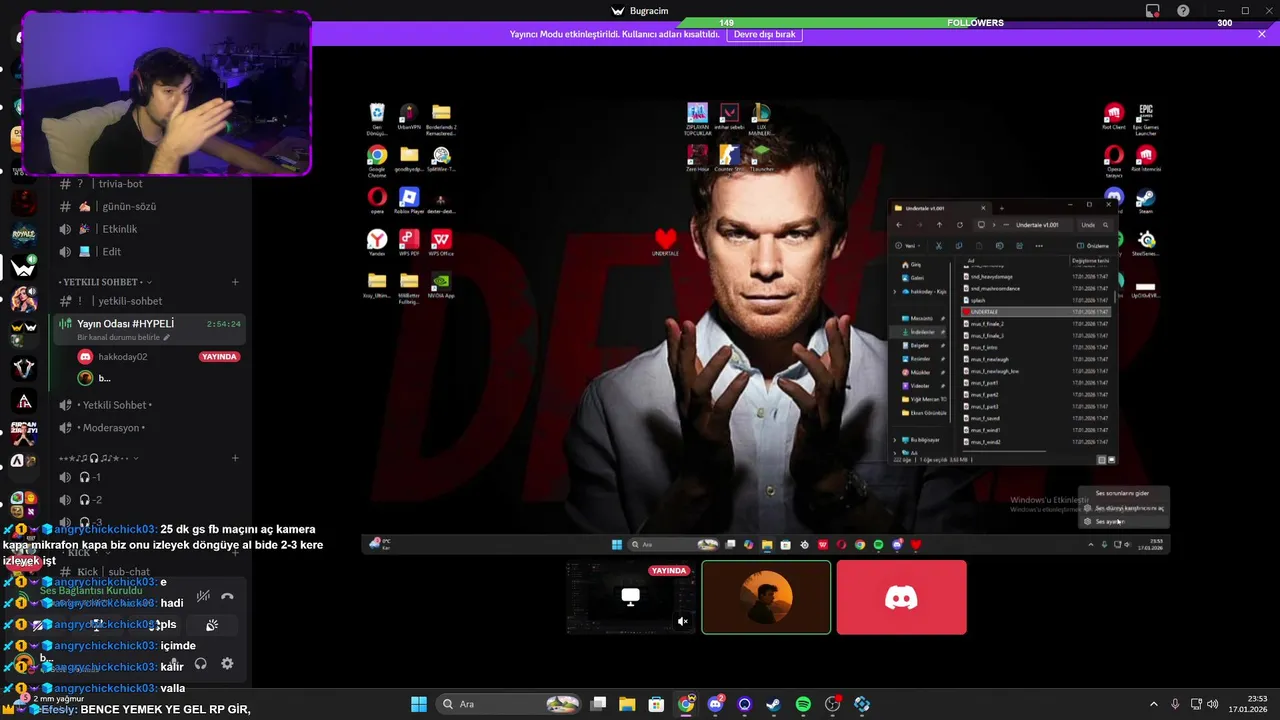Disconnect from the voice call

pyautogui.click(x=227, y=596)
